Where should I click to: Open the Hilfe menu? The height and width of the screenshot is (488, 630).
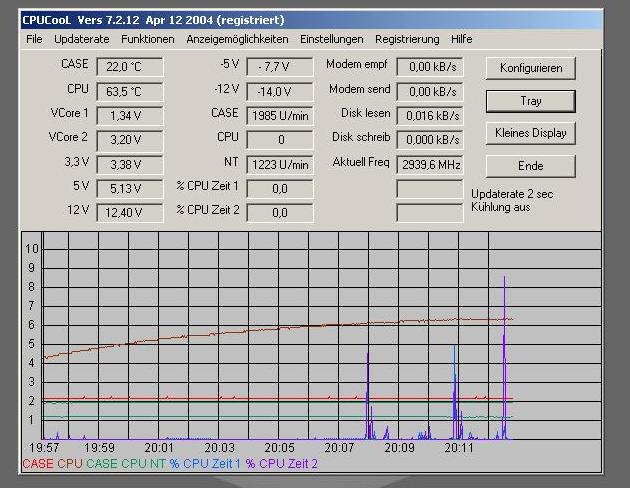pos(461,39)
